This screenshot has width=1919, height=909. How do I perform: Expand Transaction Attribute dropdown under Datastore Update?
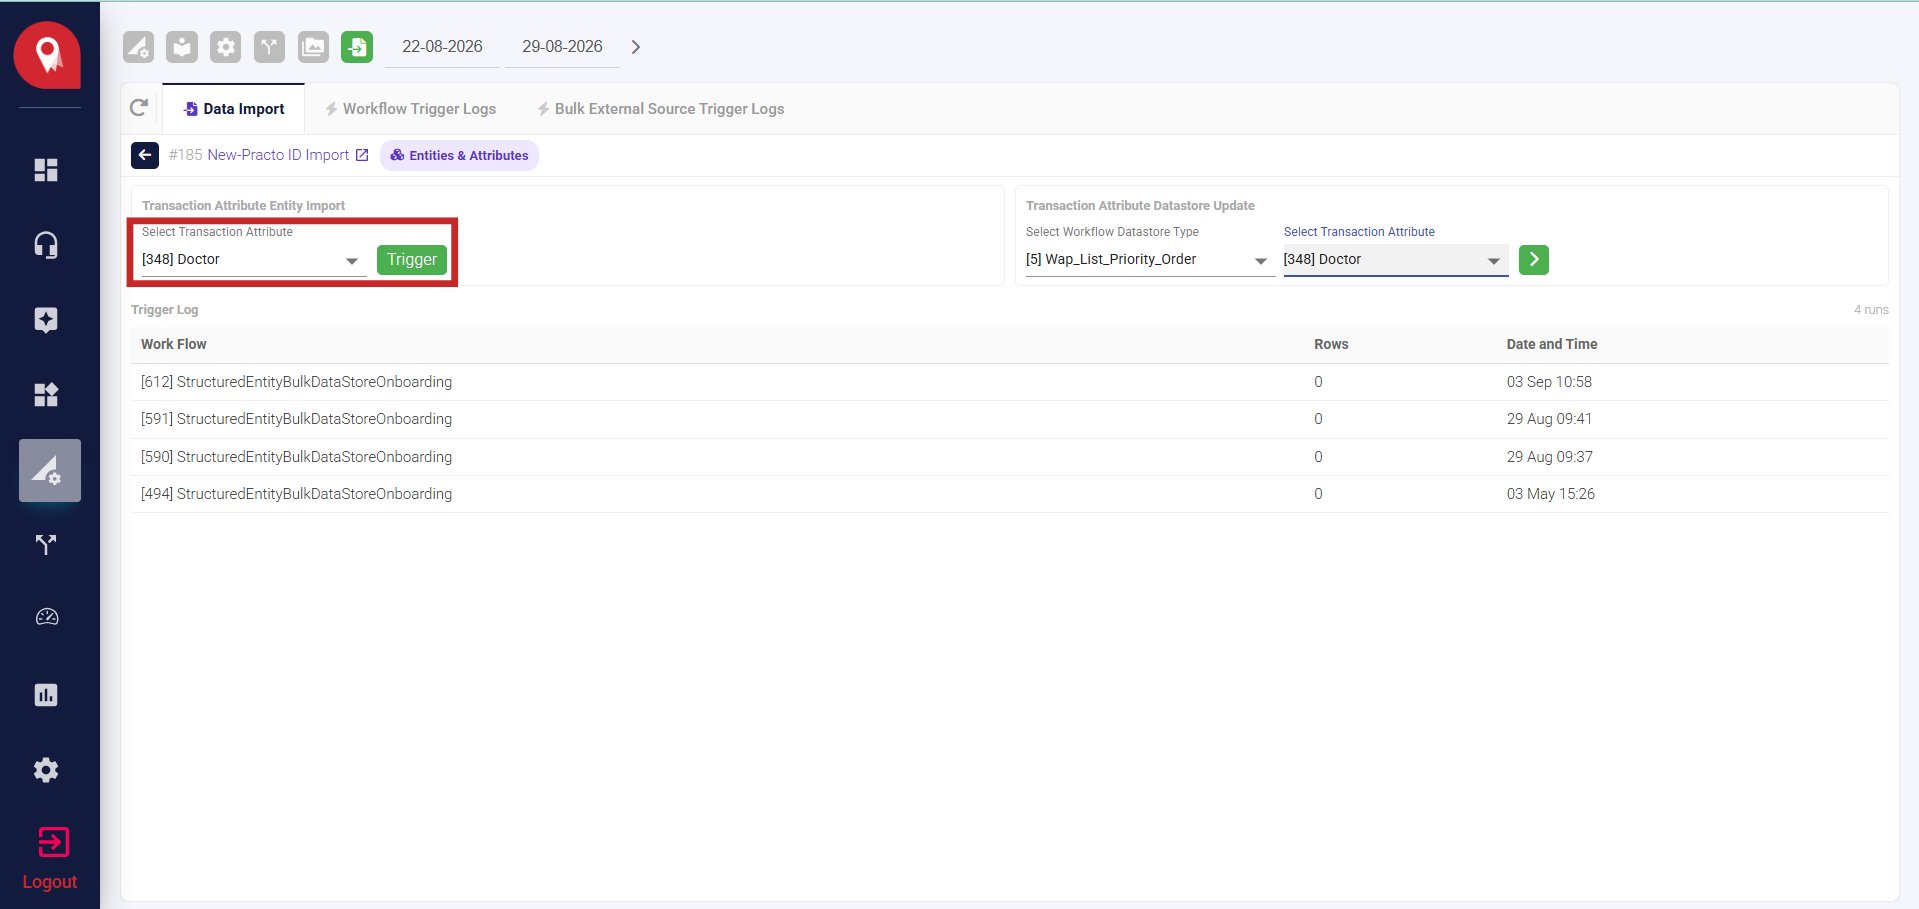(x=1396, y=260)
